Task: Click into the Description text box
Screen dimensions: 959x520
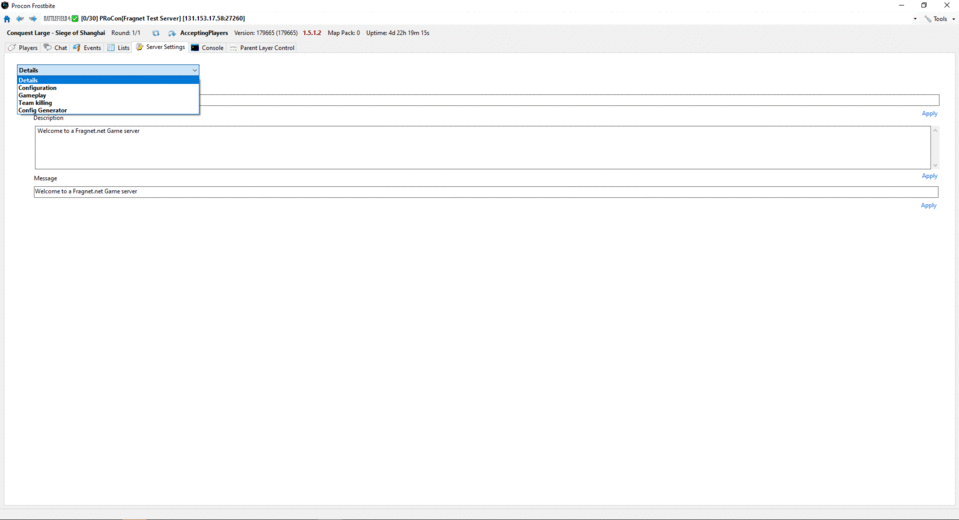Action: pos(483,147)
